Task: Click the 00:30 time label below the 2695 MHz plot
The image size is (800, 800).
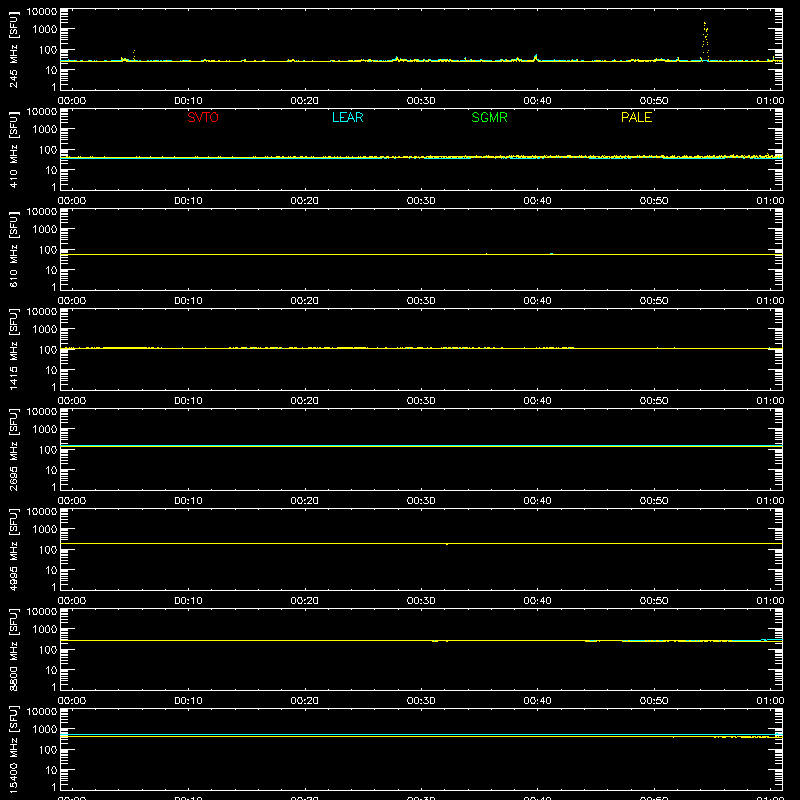Action: point(421,501)
